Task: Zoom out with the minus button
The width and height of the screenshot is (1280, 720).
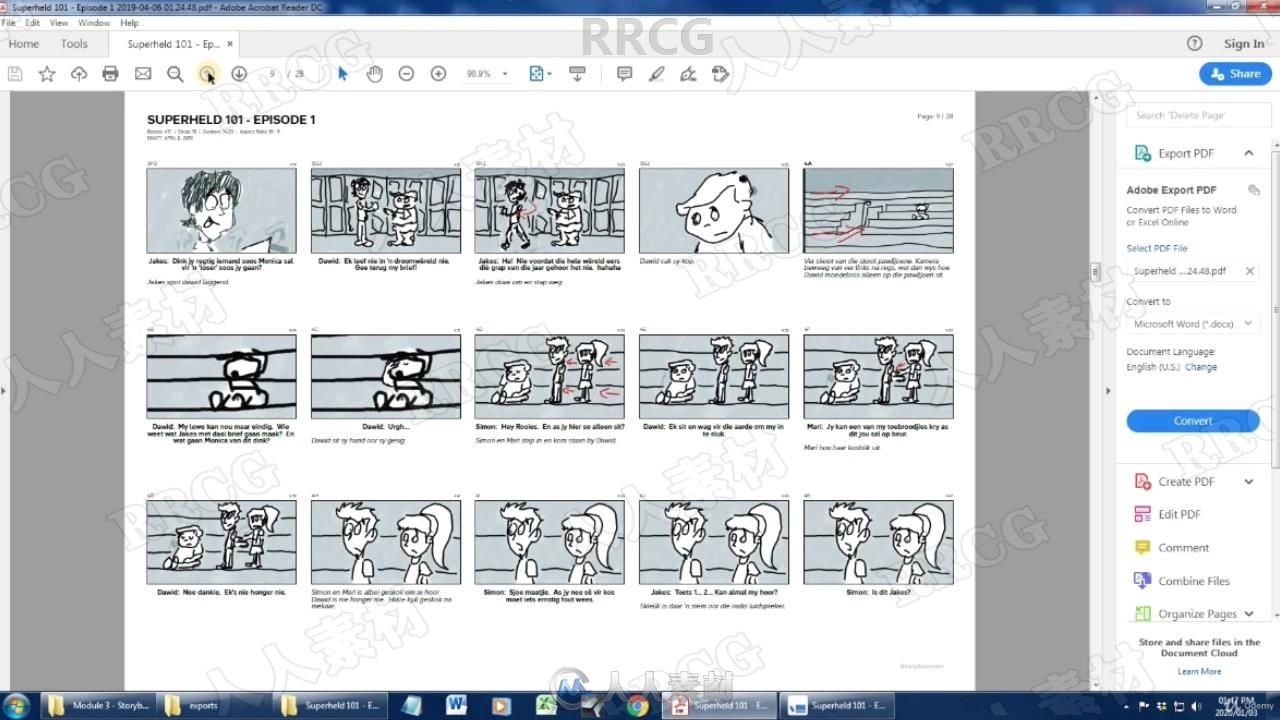Action: [406, 74]
